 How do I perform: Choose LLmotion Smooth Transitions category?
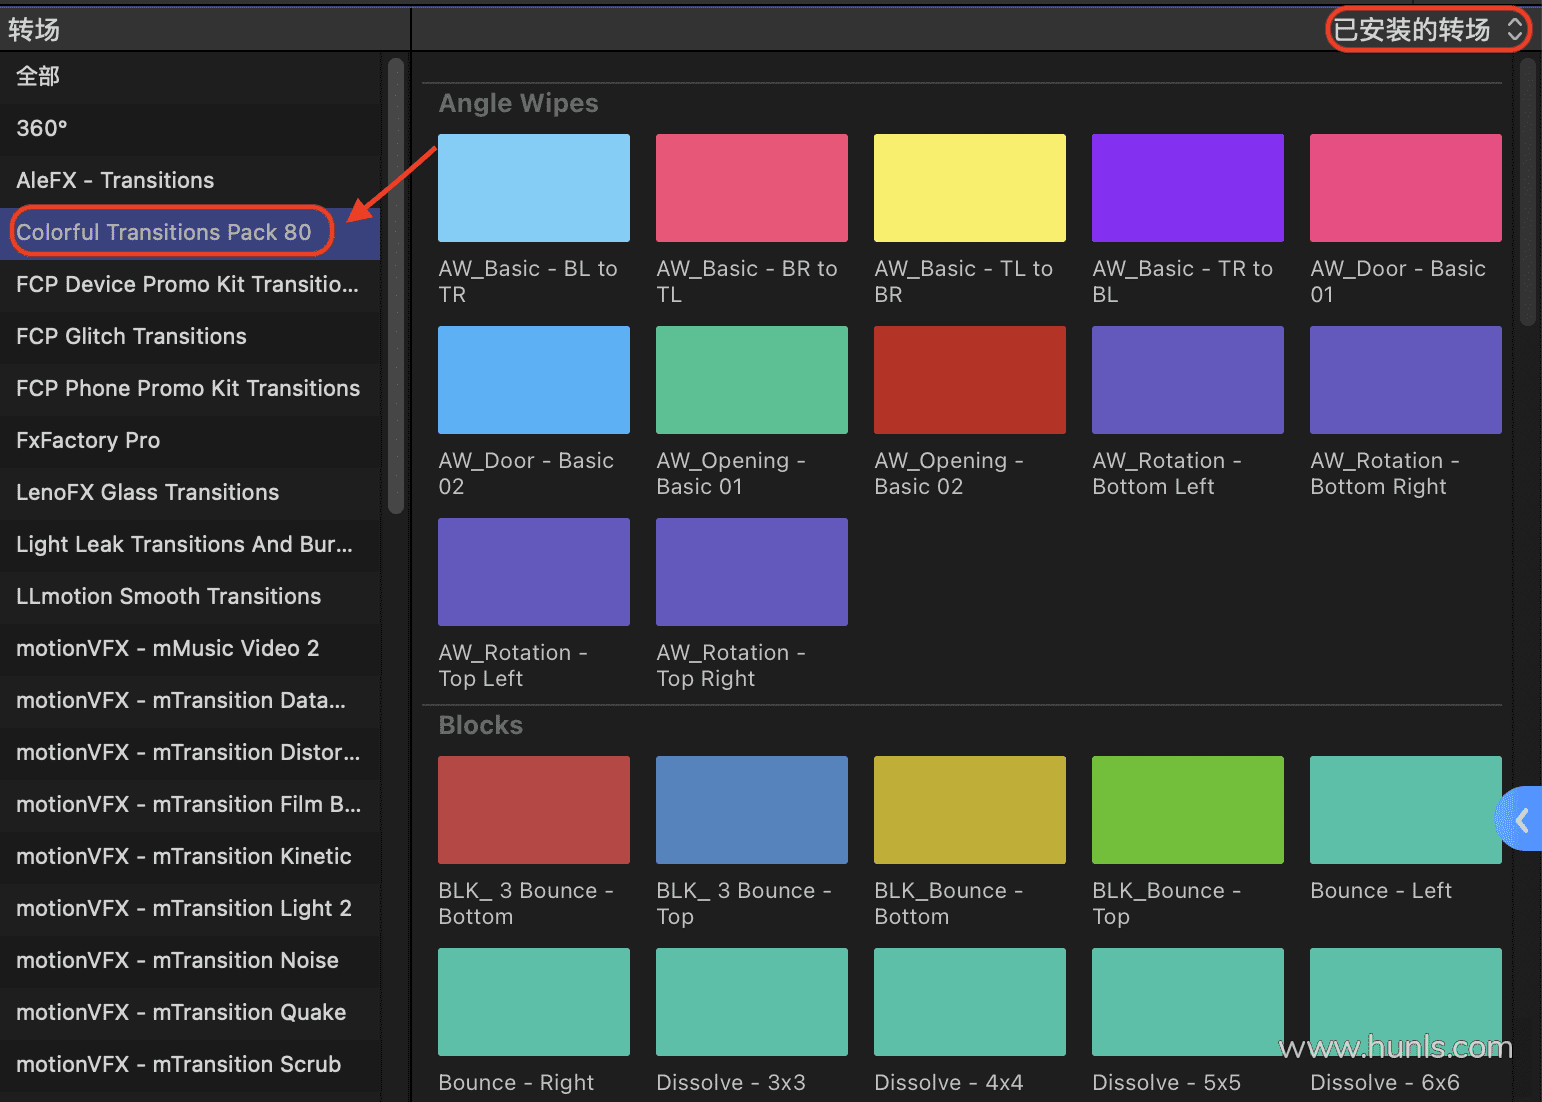coord(168,596)
